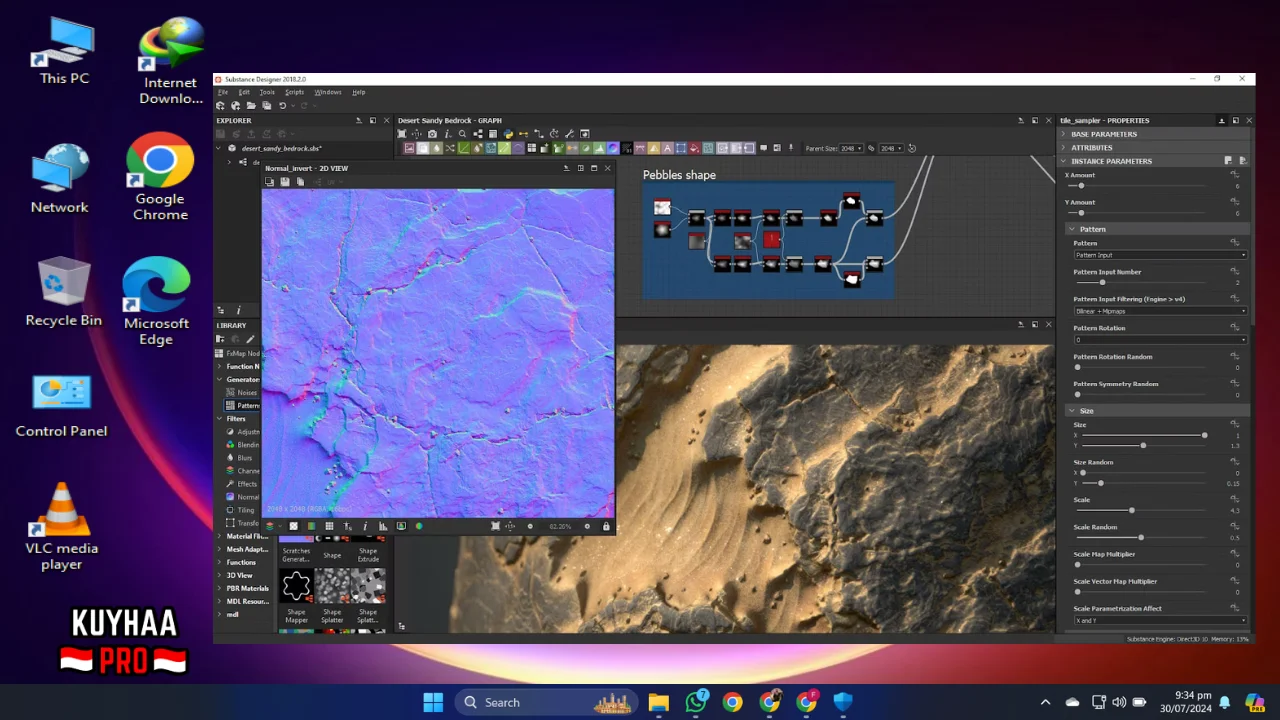The width and height of the screenshot is (1280, 720).
Task: Add a Text node with the 'A' icon
Action: pyautogui.click(x=667, y=148)
